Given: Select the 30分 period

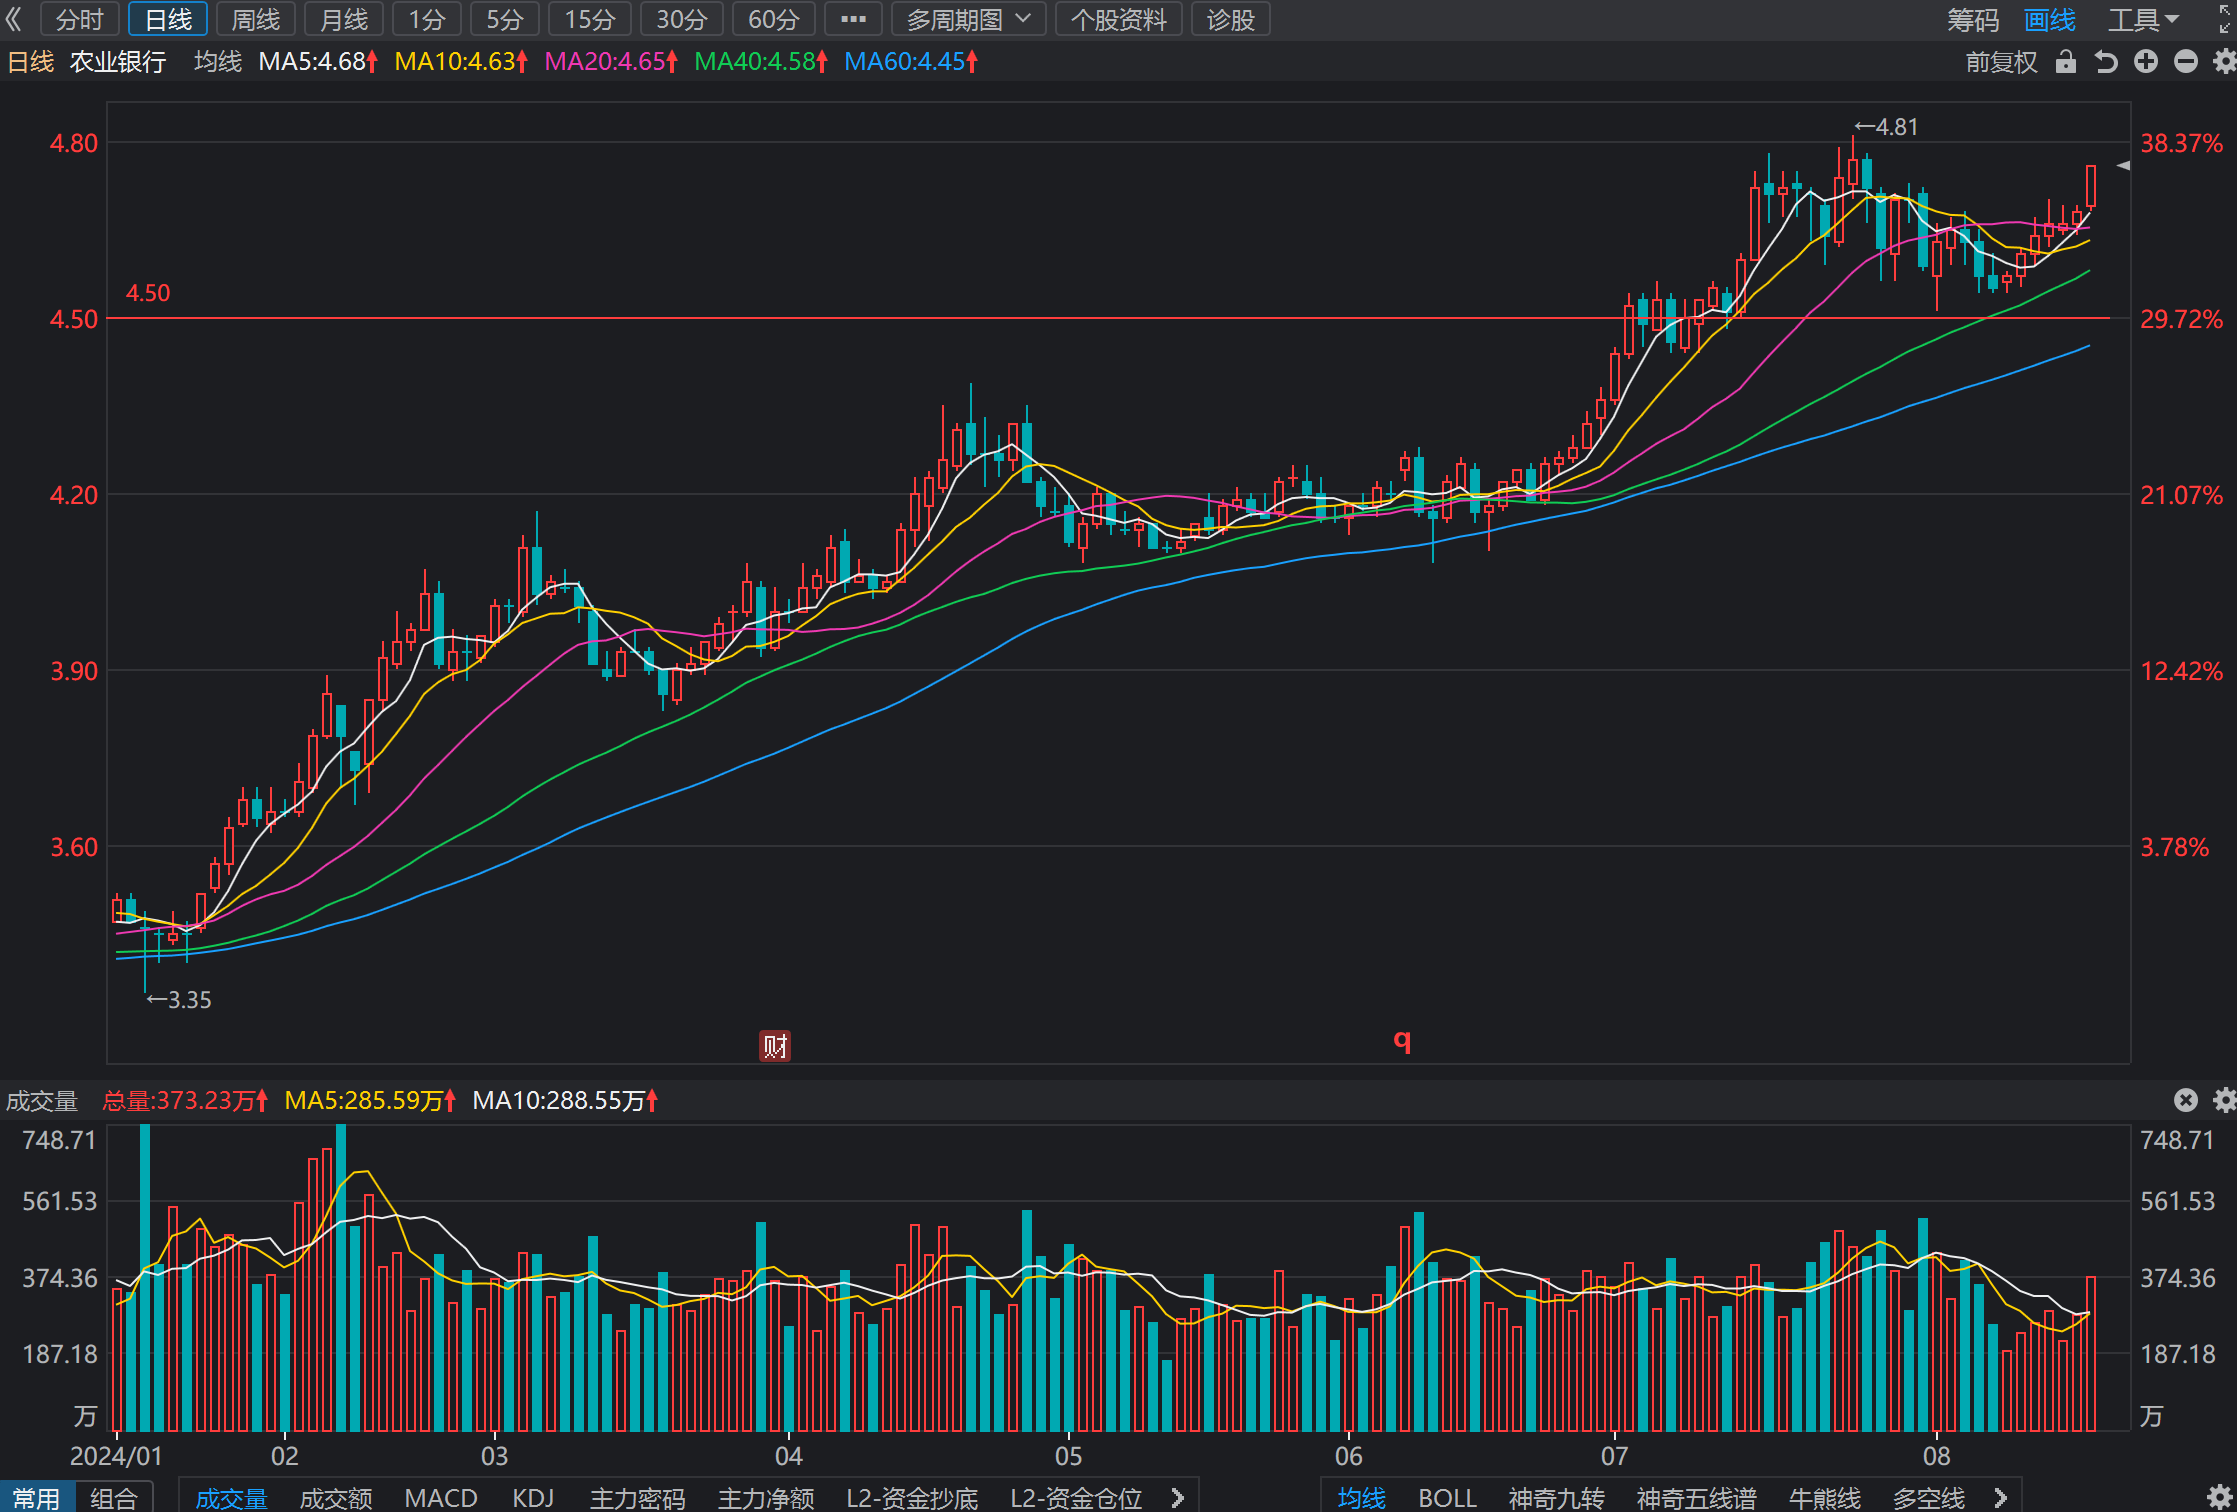Looking at the screenshot, I should (x=682, y=19).
